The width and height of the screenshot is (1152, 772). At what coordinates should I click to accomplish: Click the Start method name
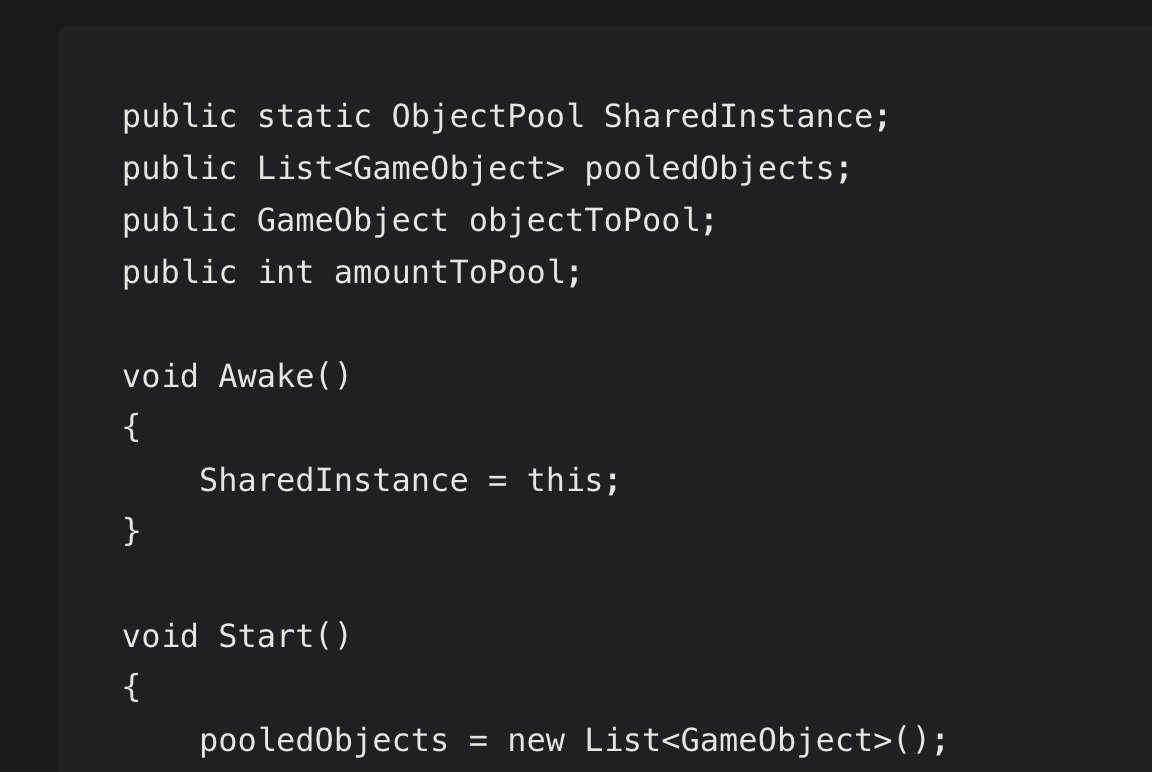(x=266, y=636)
